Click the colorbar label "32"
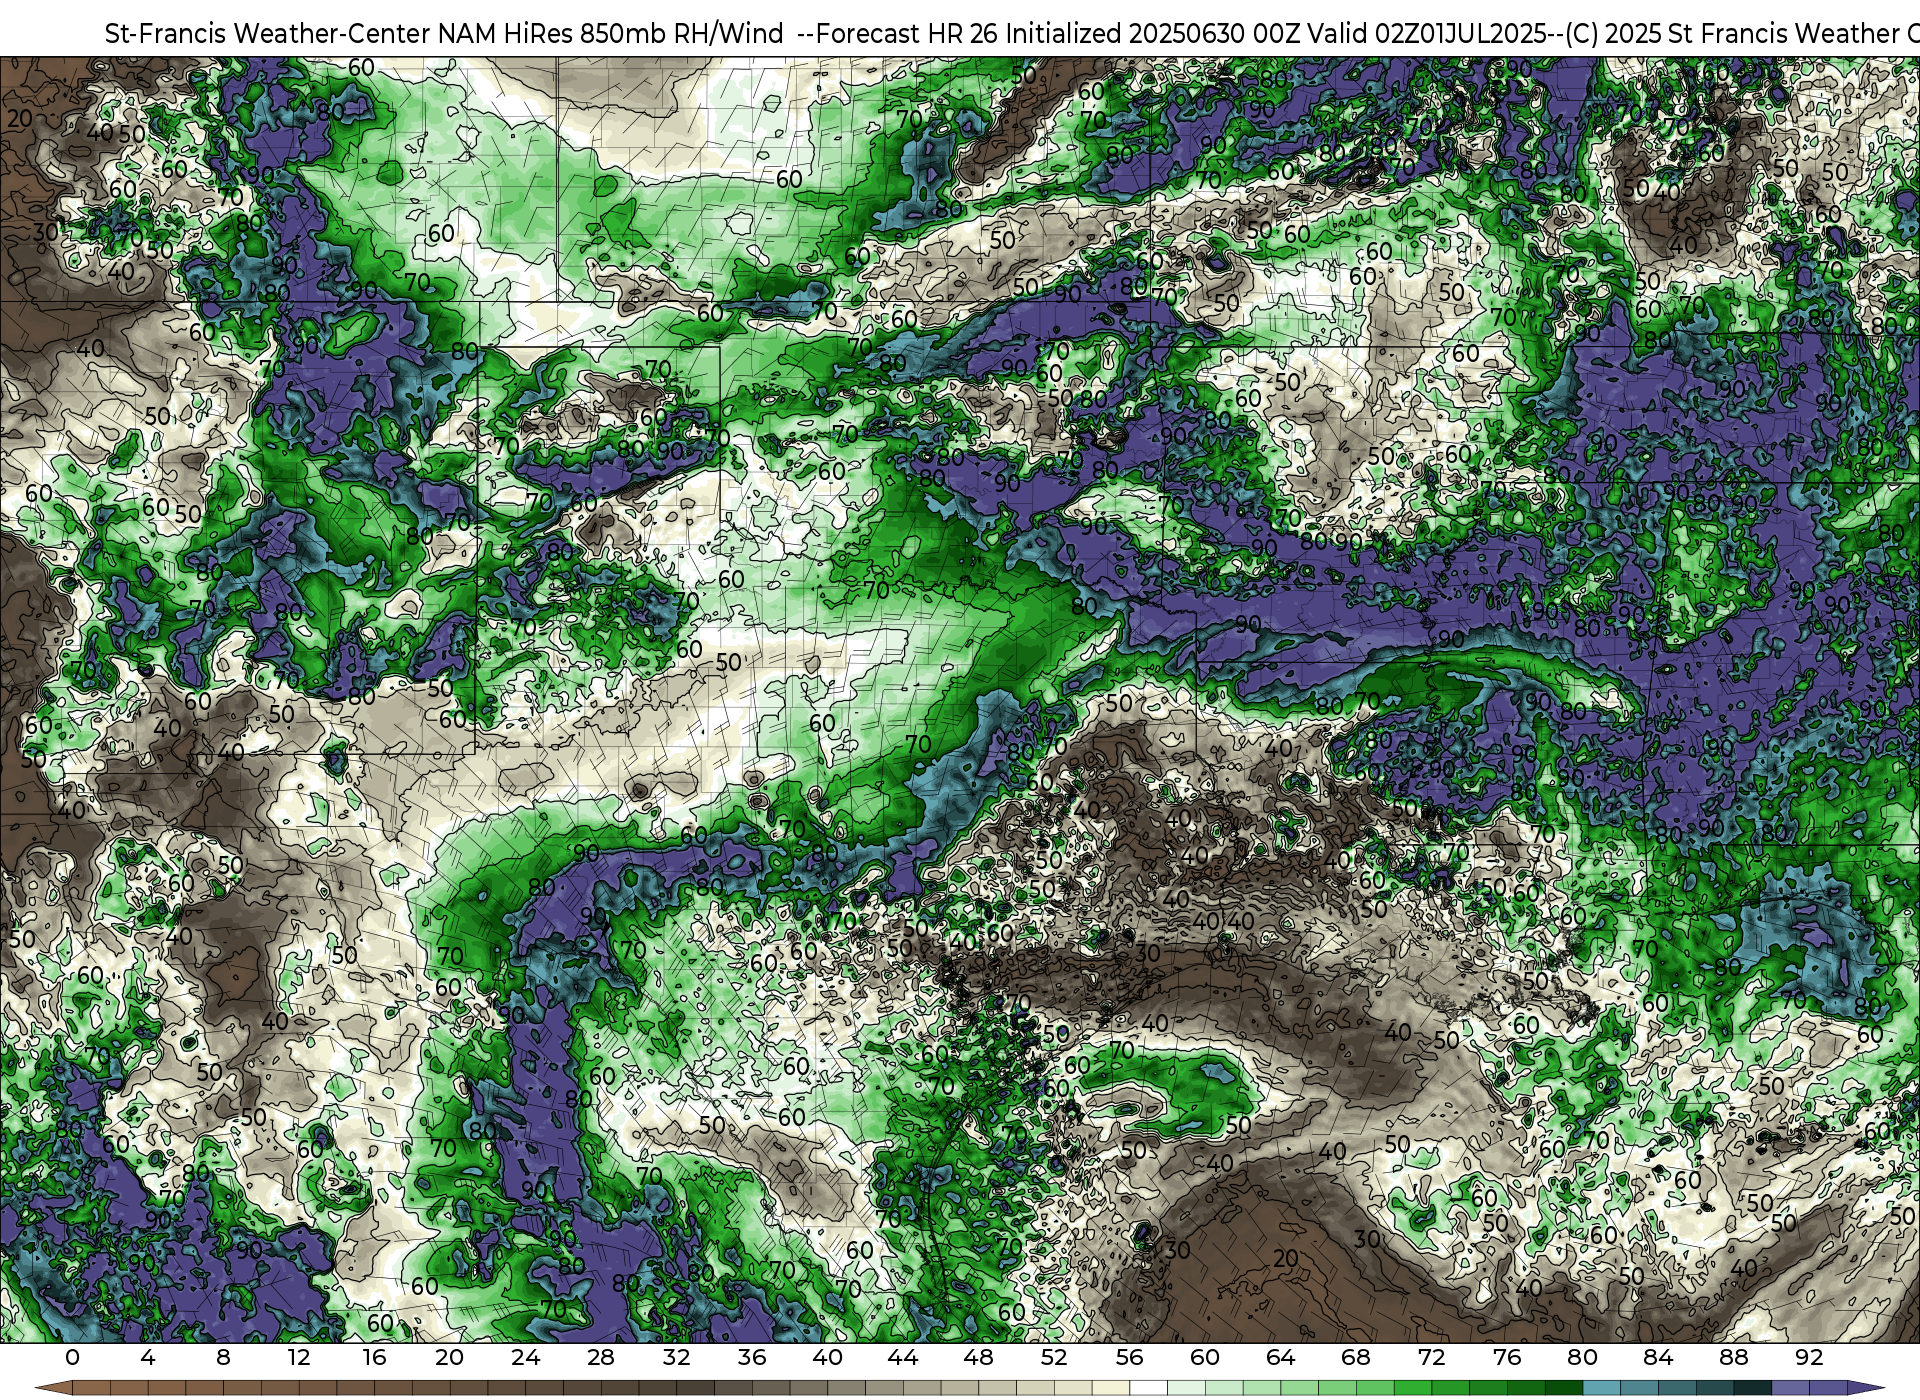This screenshot has width=1920, height=1400. point(676,1358)
